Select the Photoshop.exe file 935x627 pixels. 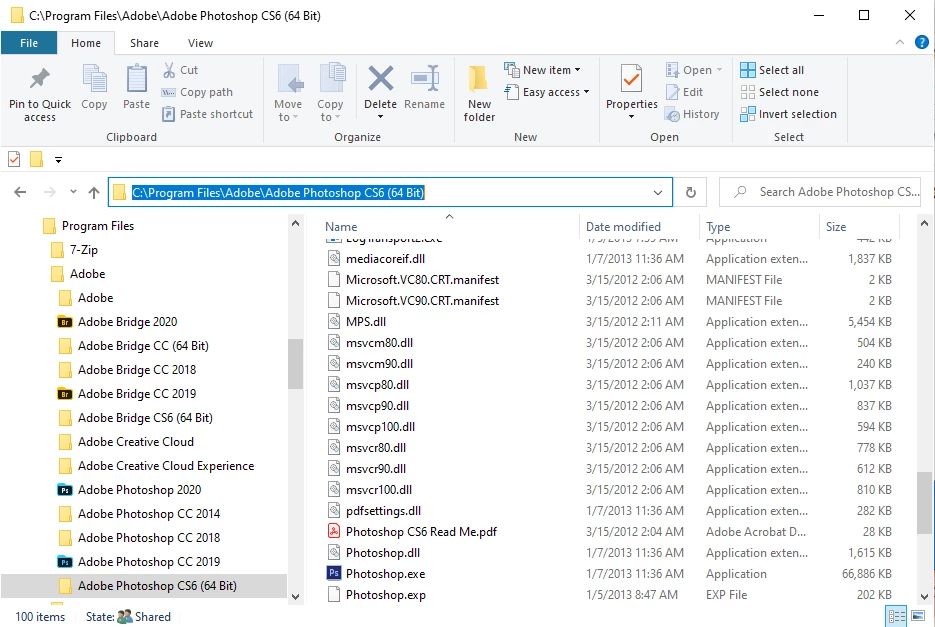[x=385, y=574]
